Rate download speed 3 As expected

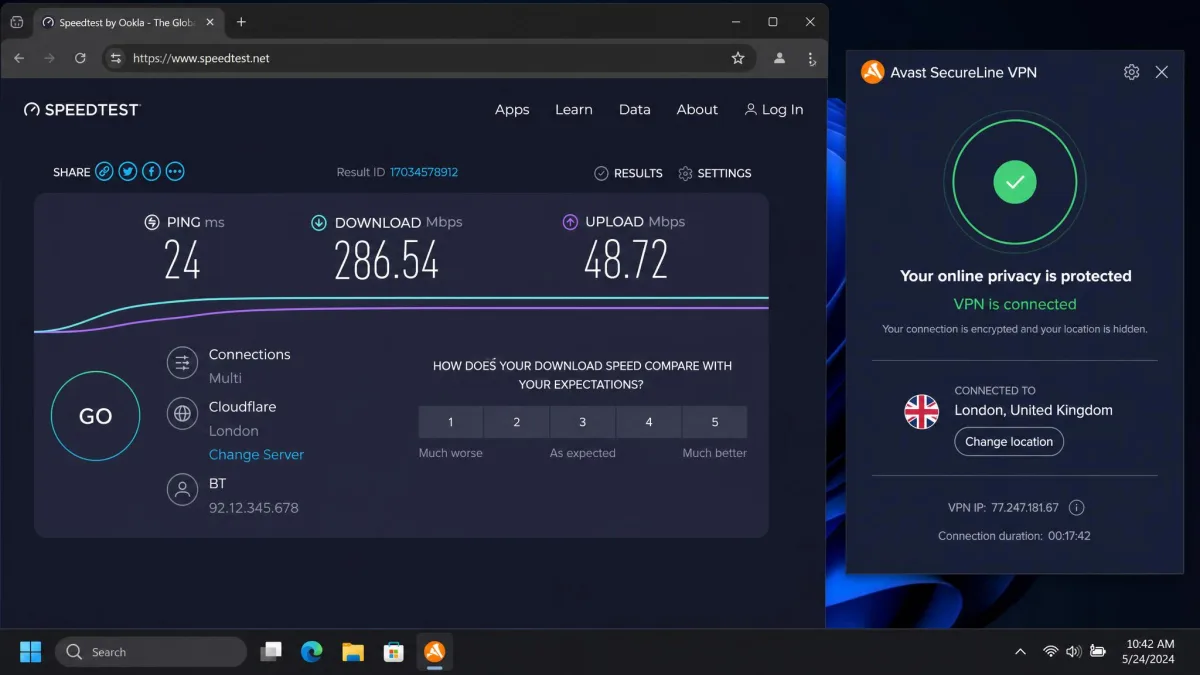(x=582, y=422)
